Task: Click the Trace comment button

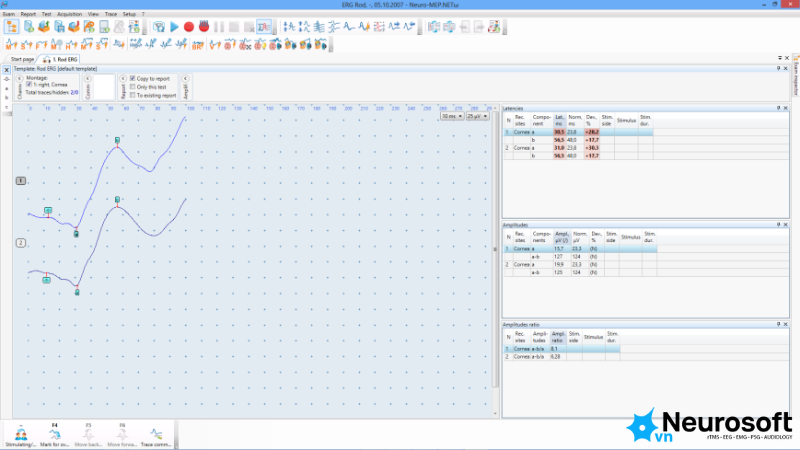Action: [x=156, y=435]
